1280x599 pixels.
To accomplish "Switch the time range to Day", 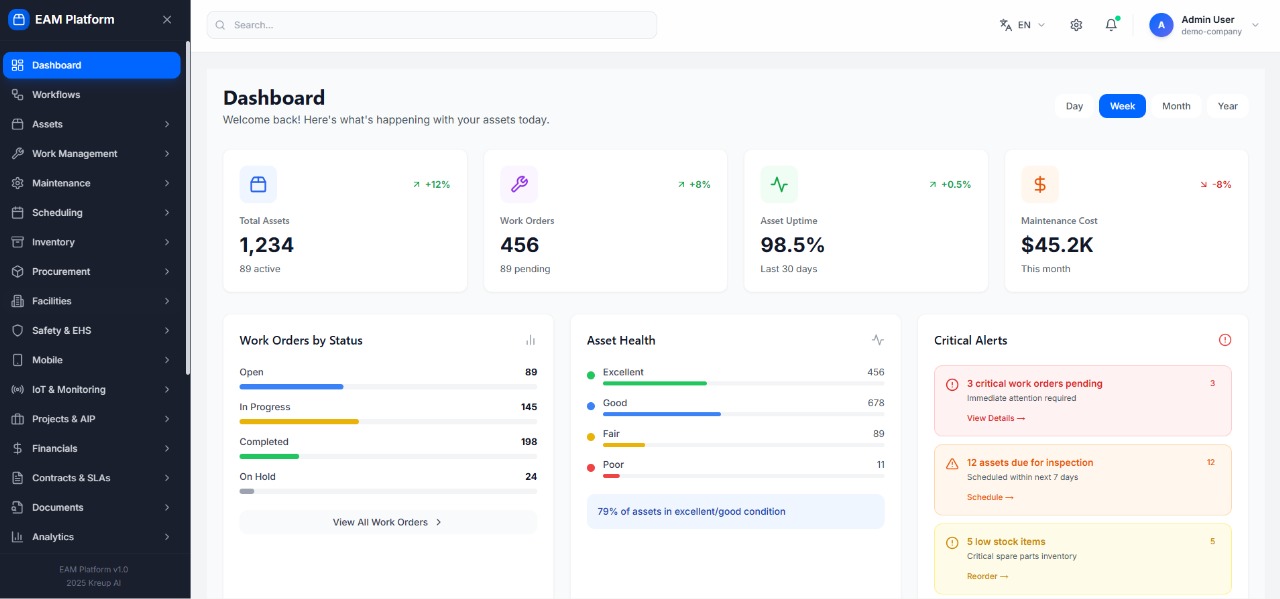I will click(1074, 106).
